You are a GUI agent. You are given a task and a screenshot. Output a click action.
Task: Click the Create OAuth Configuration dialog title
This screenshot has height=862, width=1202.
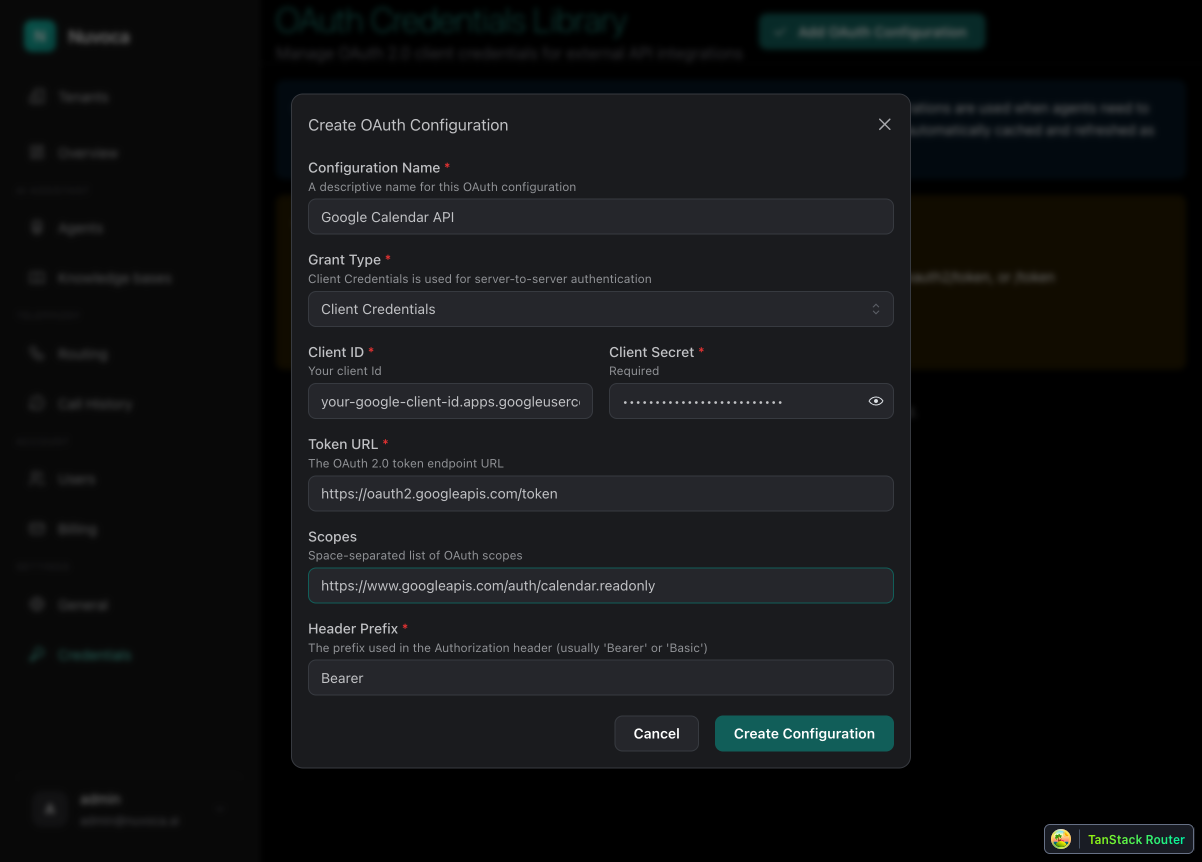point(408,125)
